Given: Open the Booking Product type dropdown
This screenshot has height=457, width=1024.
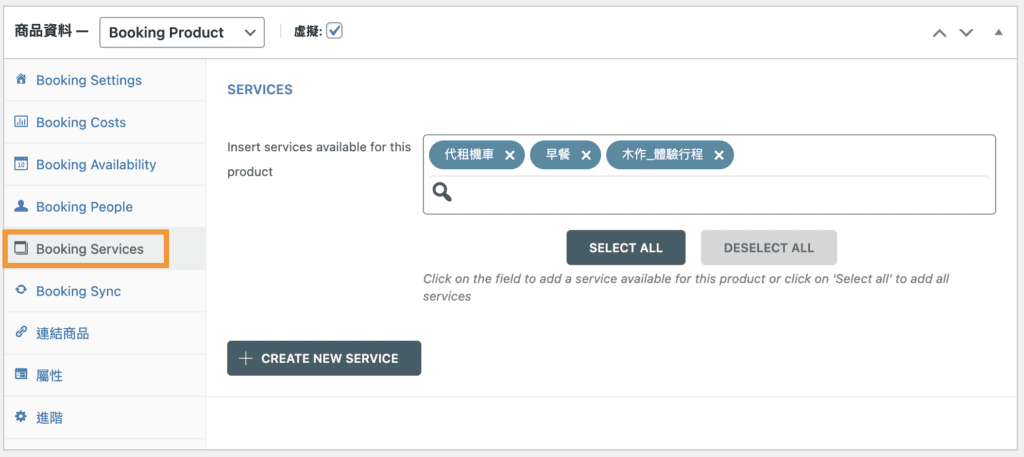Looking at the screenshot, I should (182, 32).
